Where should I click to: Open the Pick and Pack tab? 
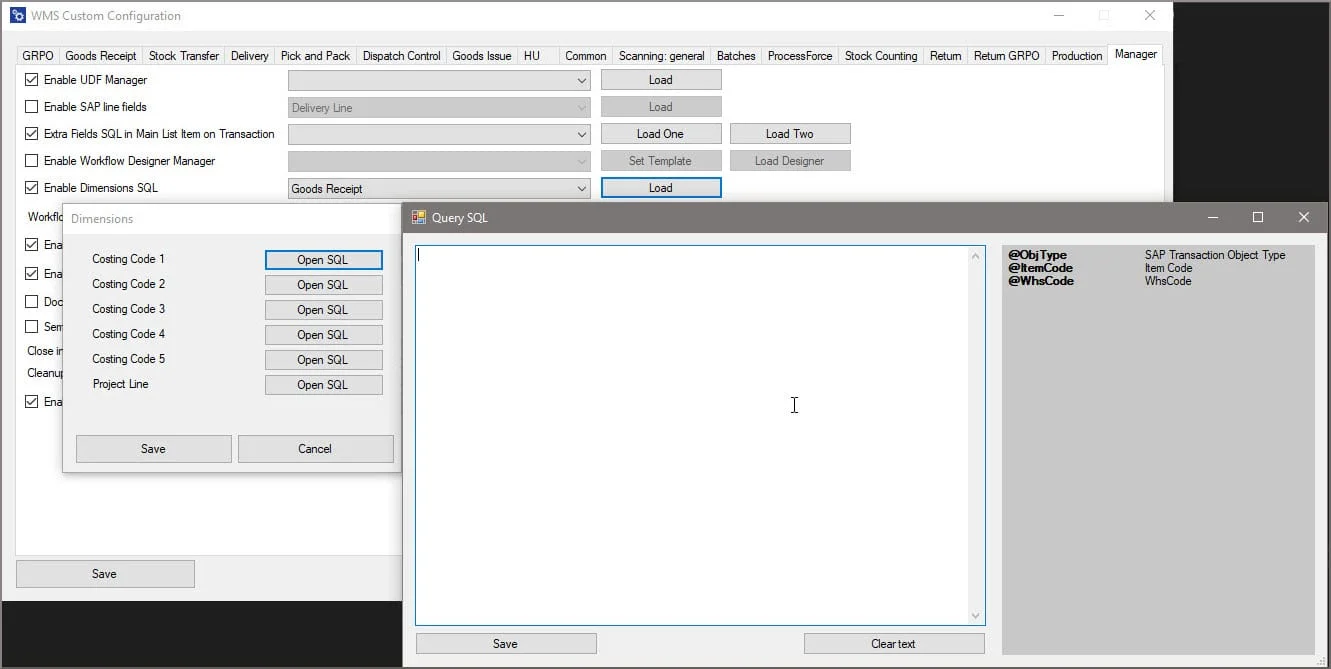316,56
